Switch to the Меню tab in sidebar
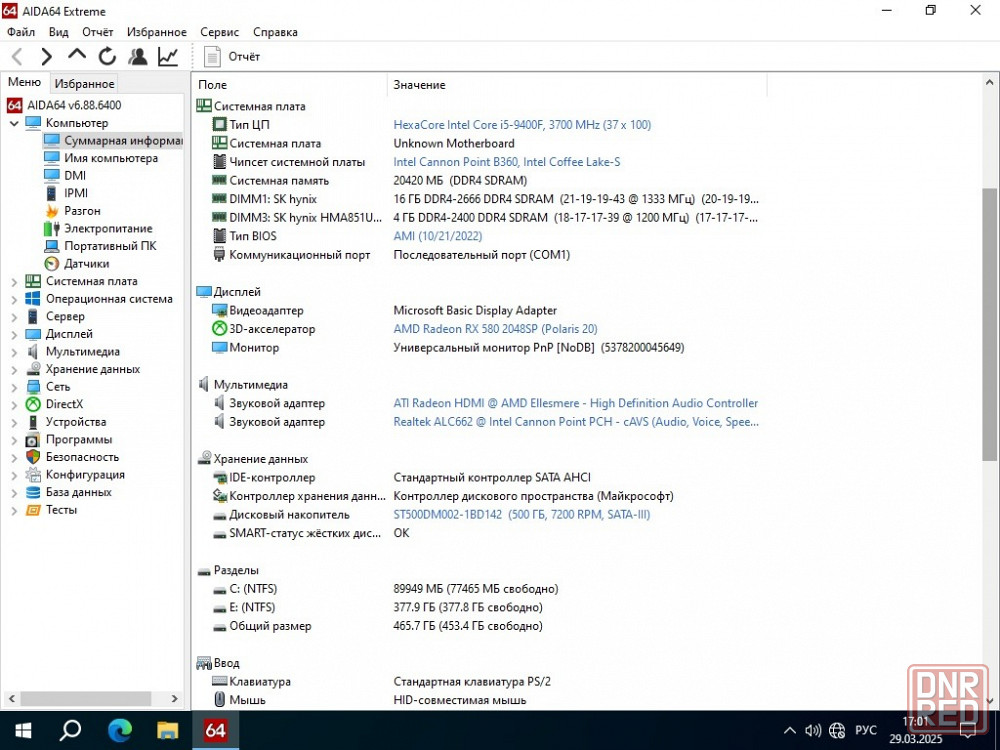This screenshot has height=750, width=1000. [x=24, y=82]
